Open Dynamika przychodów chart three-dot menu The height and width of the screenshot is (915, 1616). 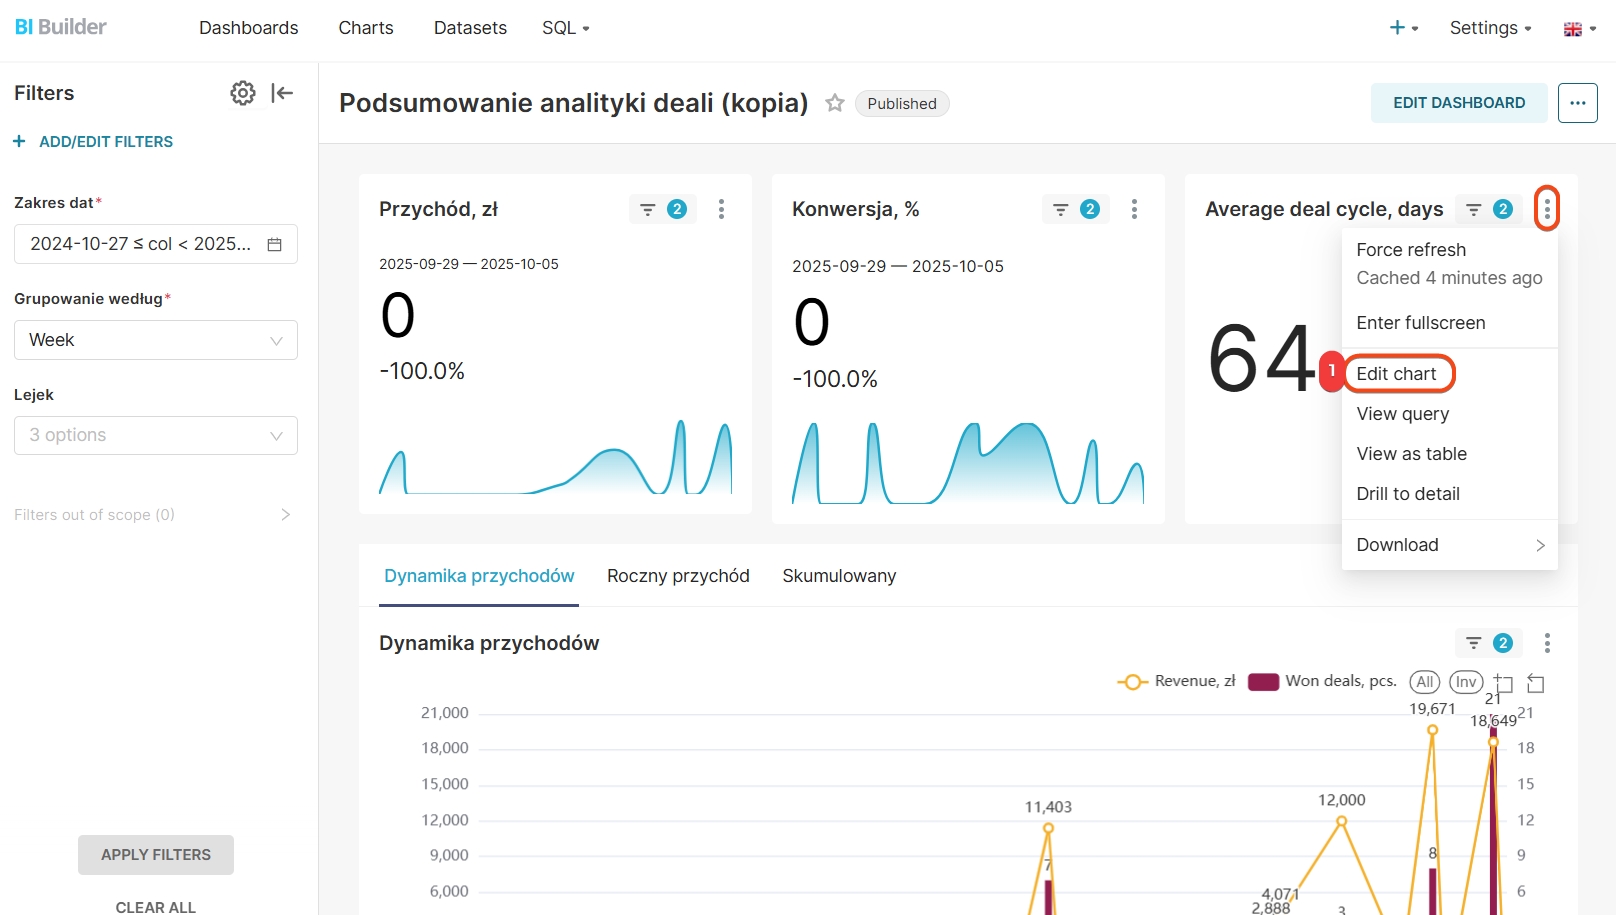point(1547,643)
